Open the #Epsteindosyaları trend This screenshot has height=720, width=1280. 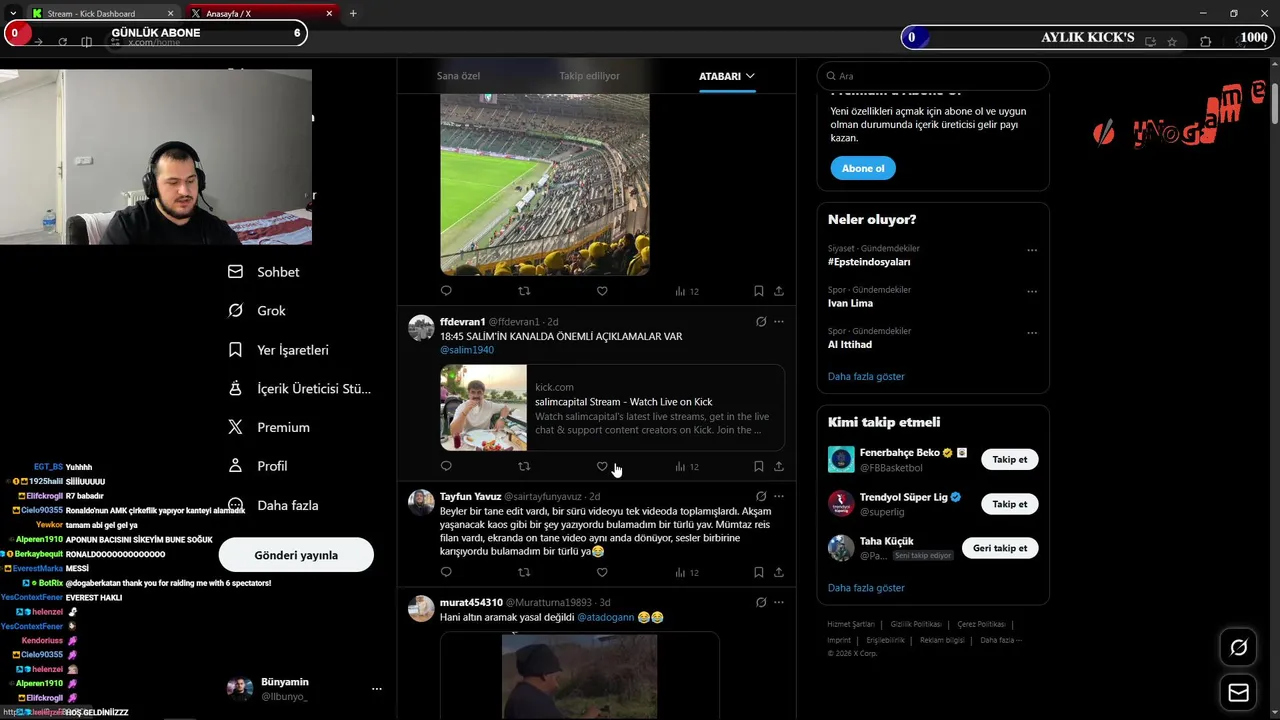coord(869,262)
